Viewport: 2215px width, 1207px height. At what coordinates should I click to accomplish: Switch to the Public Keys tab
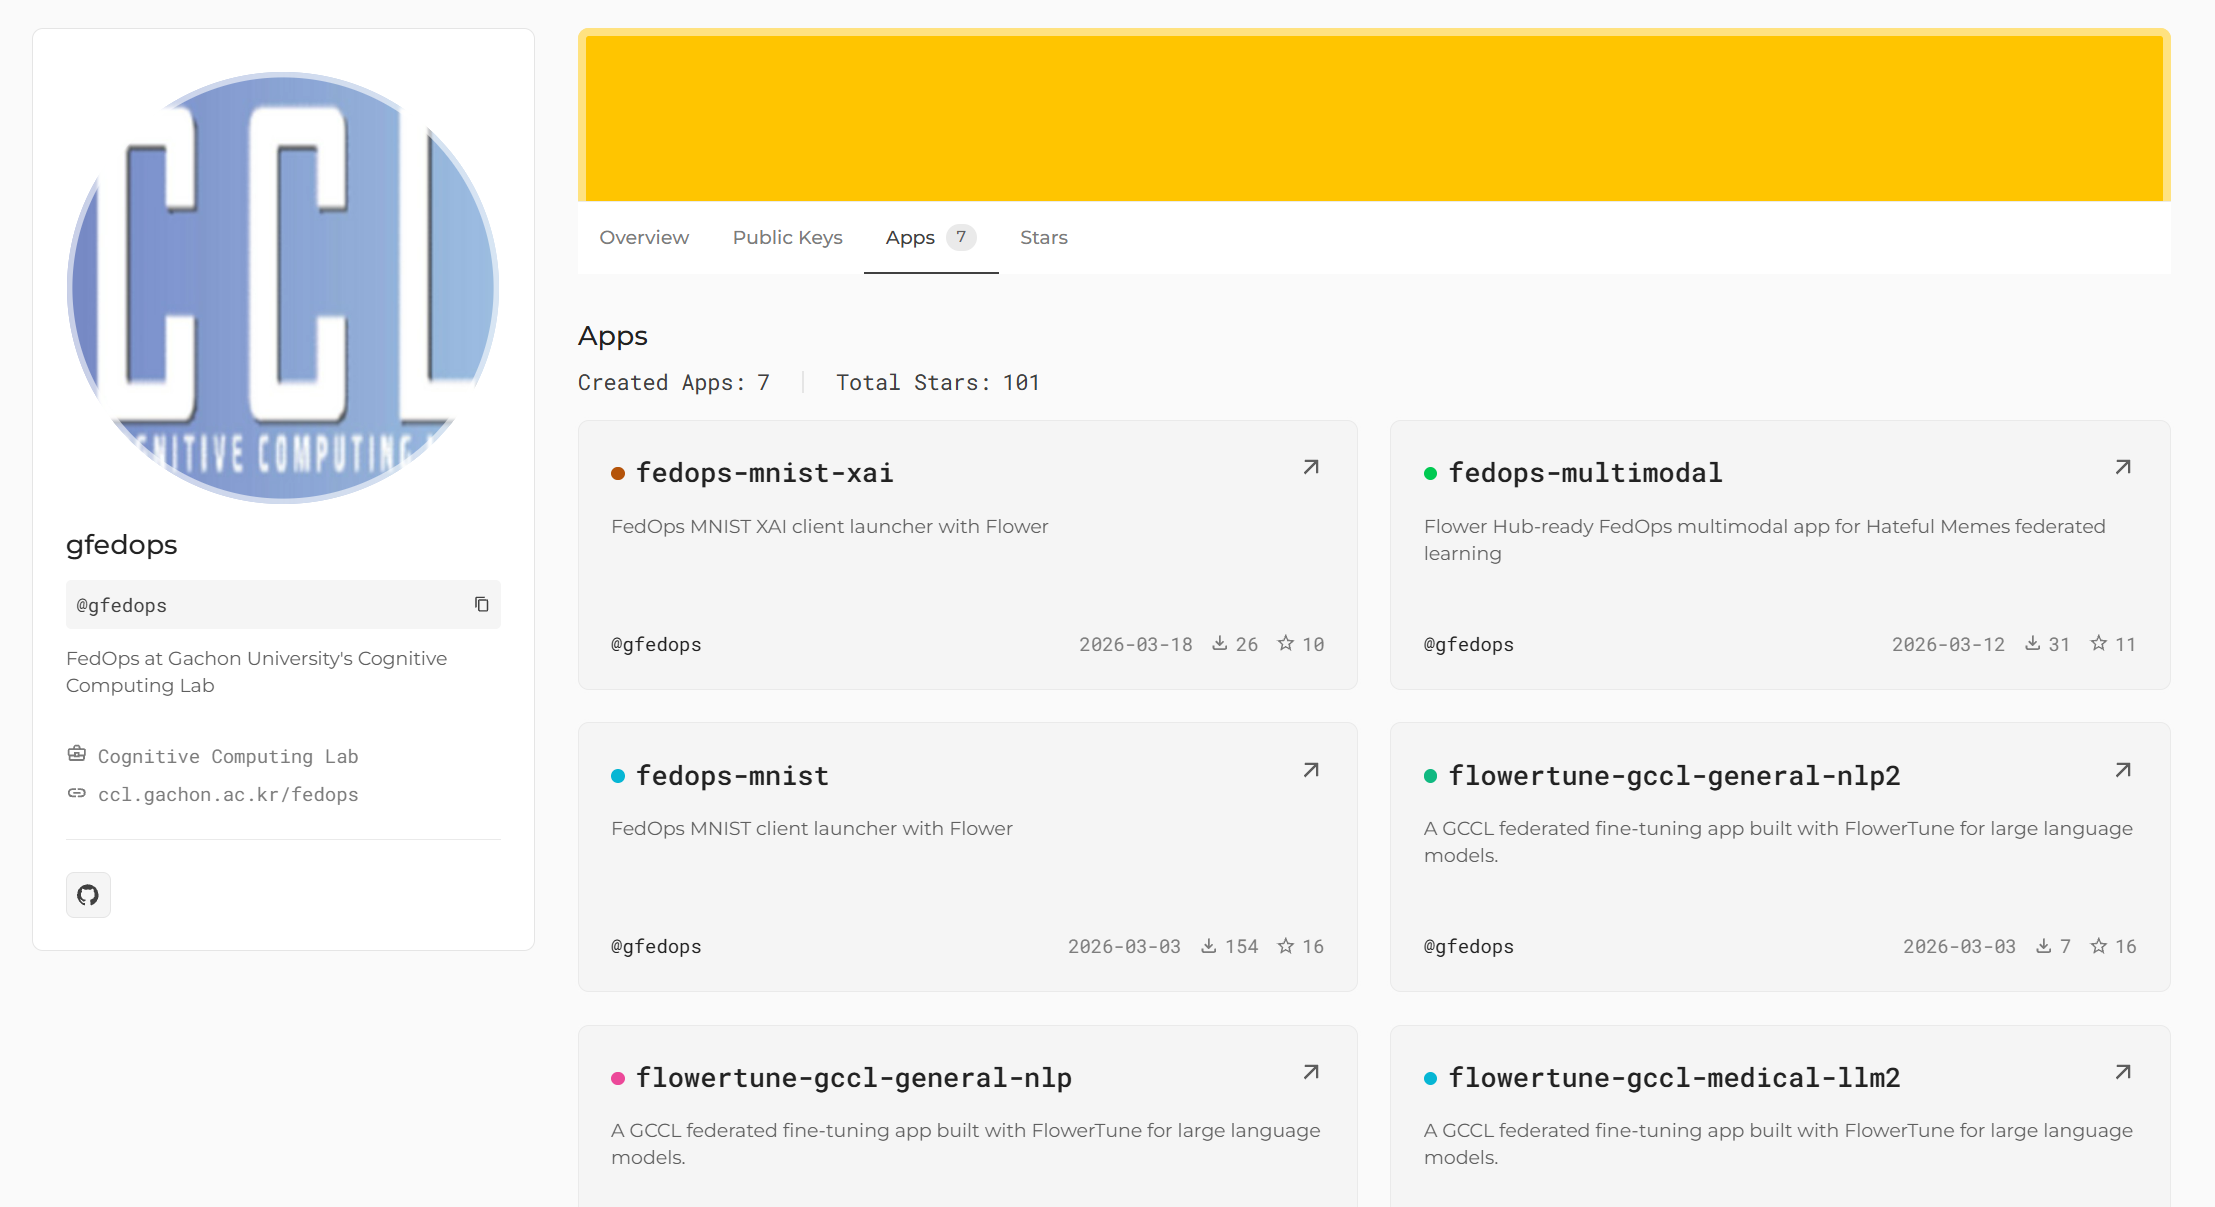tap(787, 237)
